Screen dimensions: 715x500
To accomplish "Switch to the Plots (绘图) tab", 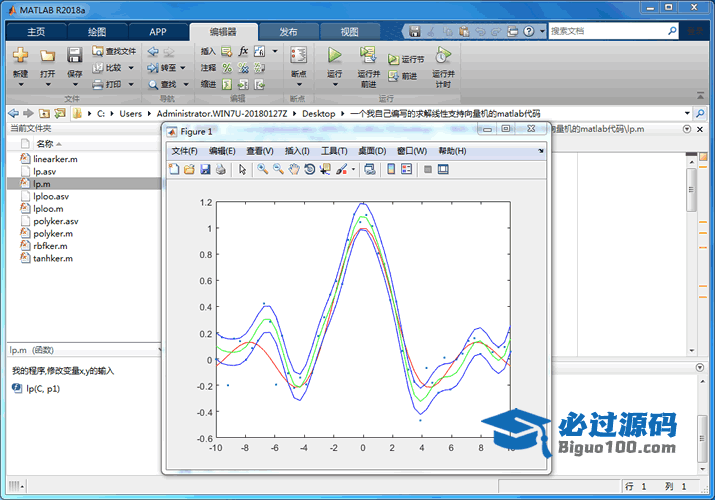I will 97,32.
